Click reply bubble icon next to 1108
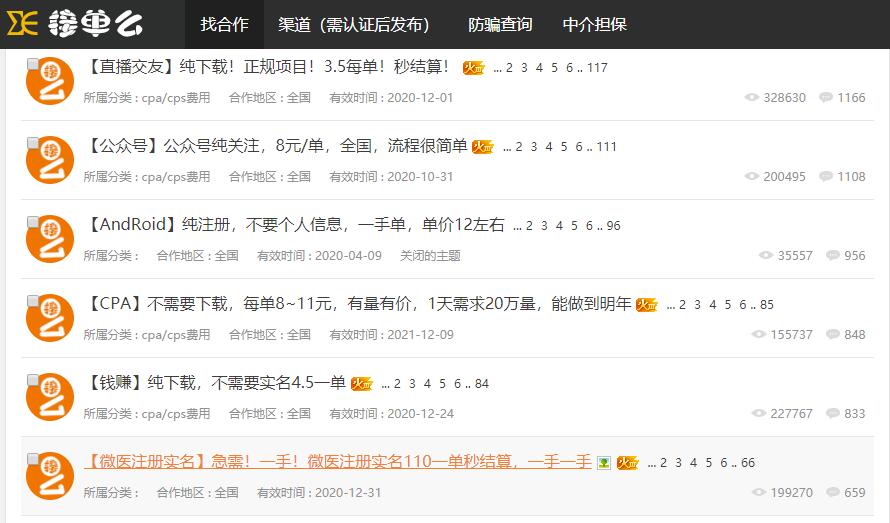The height and width of the screenshot is (523, 890). (826, 177)
